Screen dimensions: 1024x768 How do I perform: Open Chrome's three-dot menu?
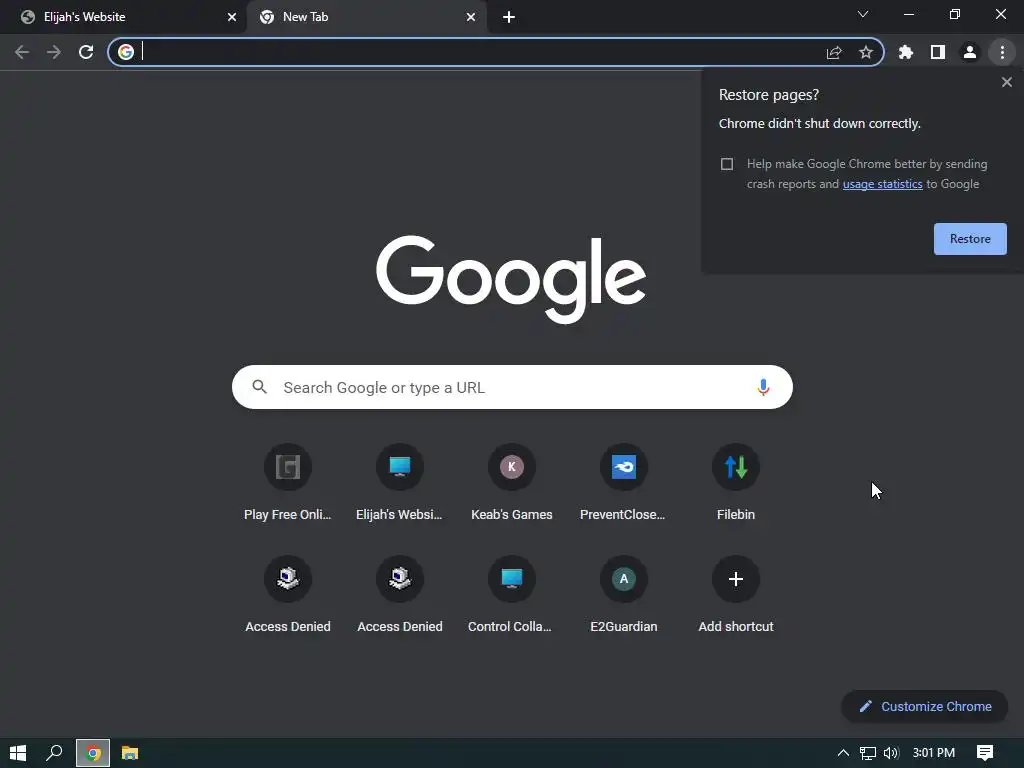pos(1002,52)
